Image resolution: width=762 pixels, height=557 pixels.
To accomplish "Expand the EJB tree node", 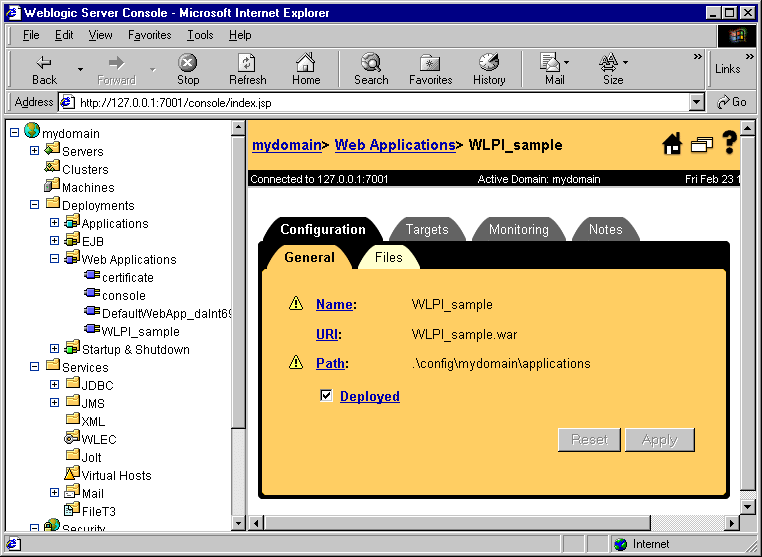I will coord(54,241).
